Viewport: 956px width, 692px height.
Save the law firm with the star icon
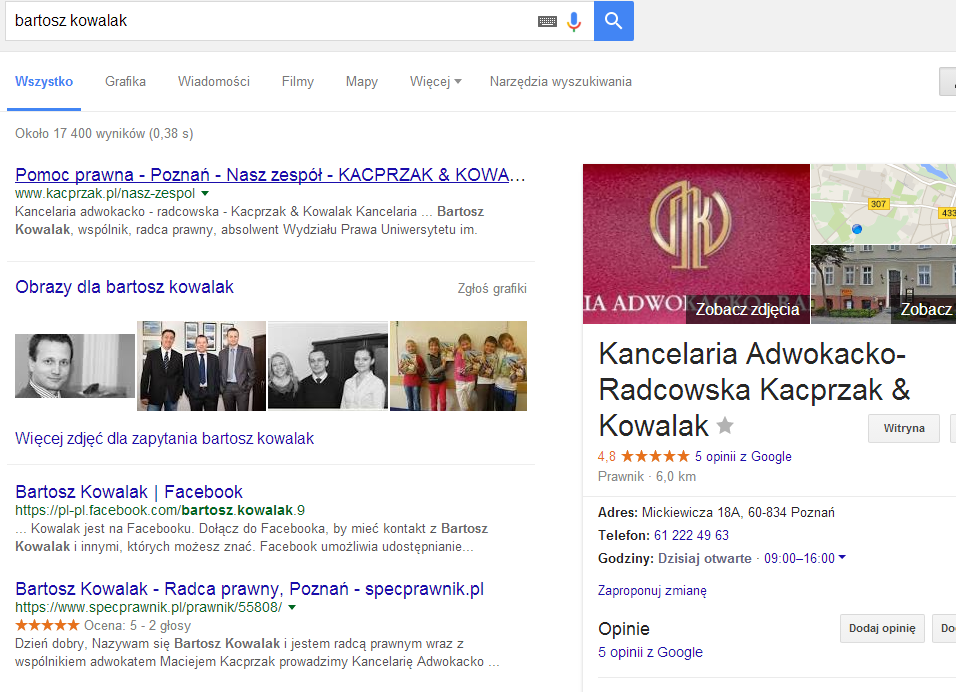click(x=724, y=425)
